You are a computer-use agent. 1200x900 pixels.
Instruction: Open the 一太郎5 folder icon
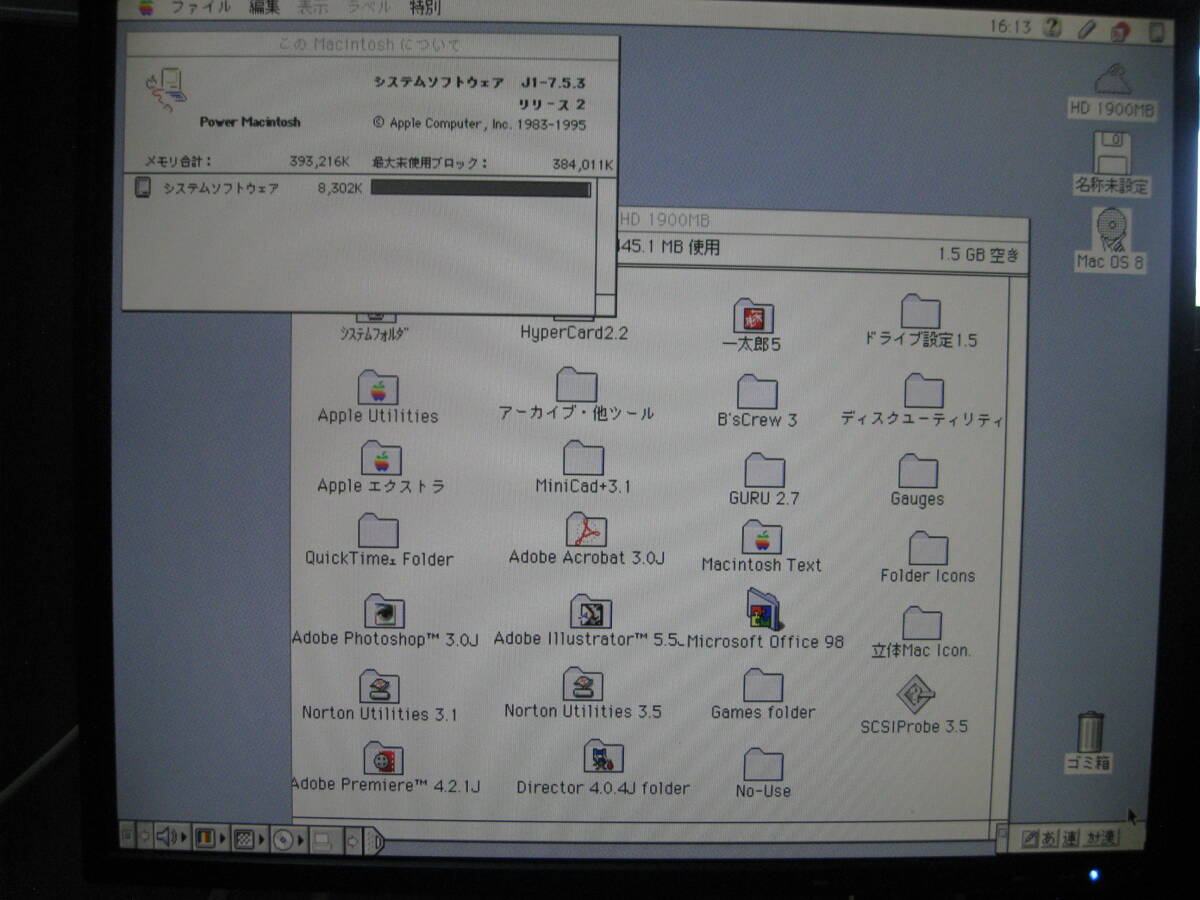tap(753, 317)
